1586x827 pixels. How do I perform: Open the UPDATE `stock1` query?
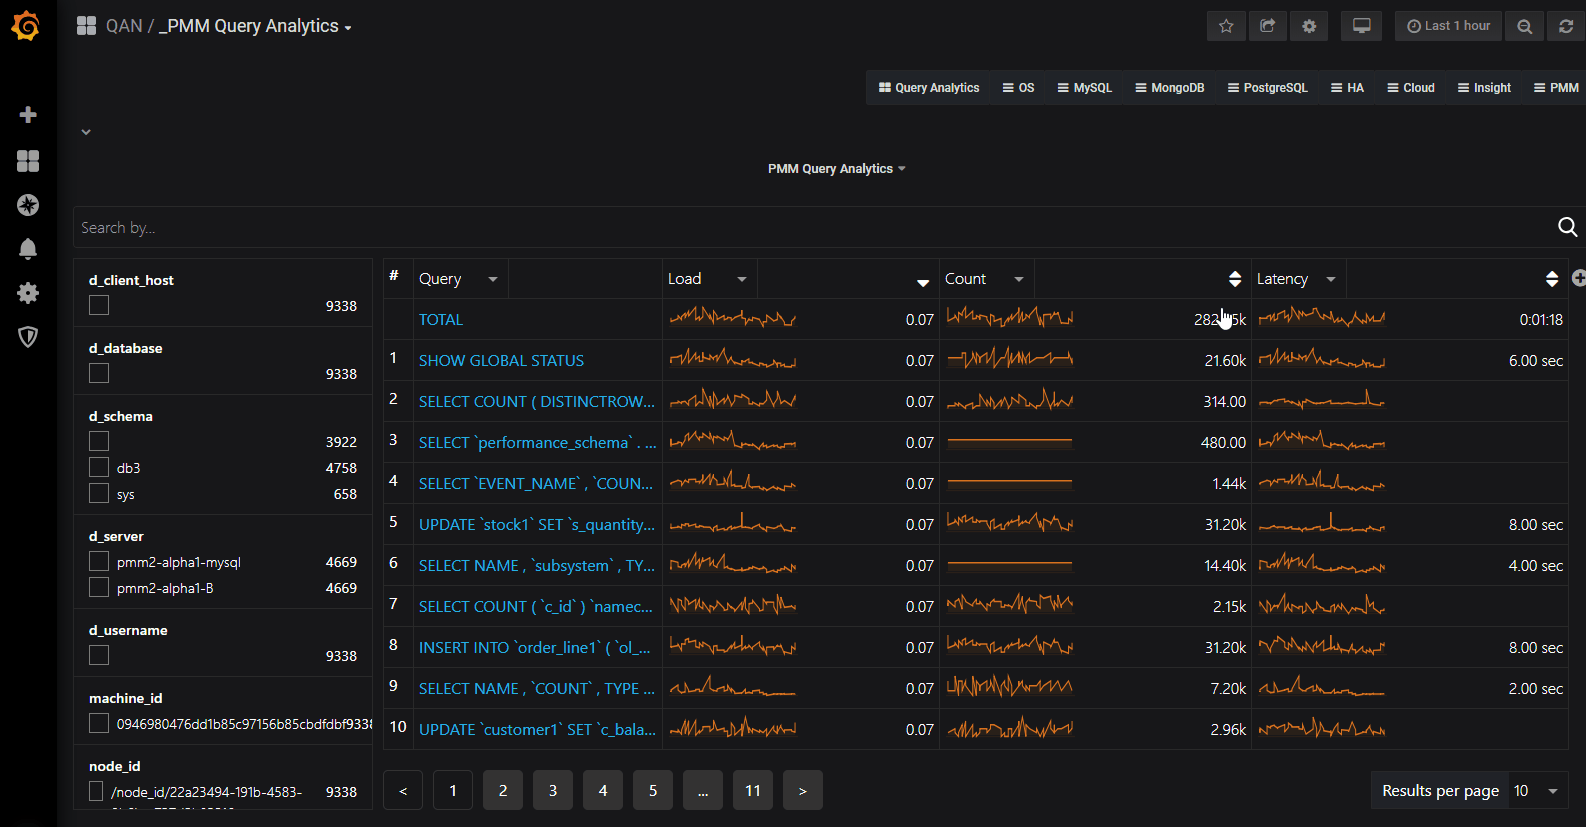coord(537,525)
